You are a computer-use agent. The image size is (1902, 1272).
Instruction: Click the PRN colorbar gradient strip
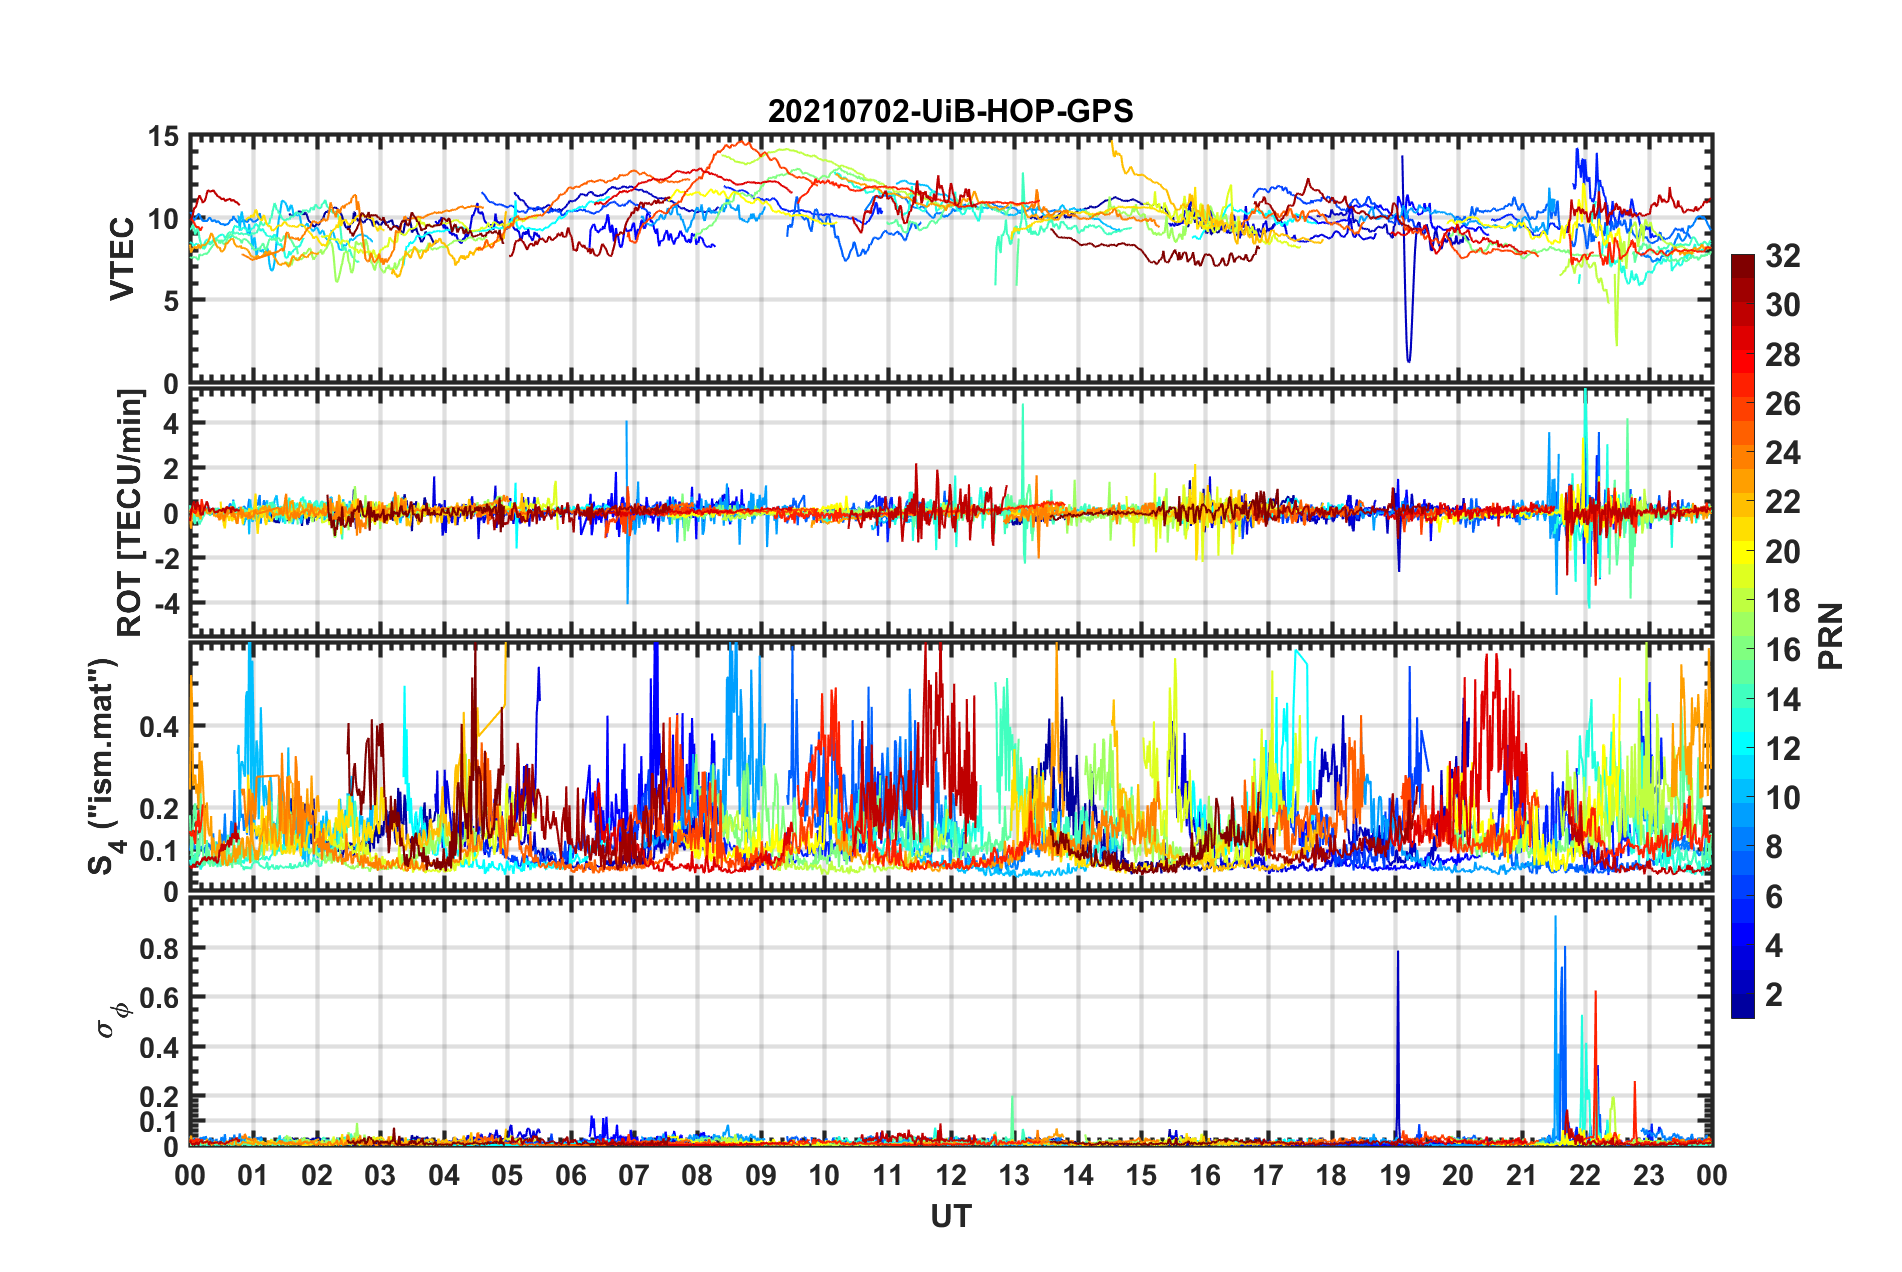click(1742, 636)
